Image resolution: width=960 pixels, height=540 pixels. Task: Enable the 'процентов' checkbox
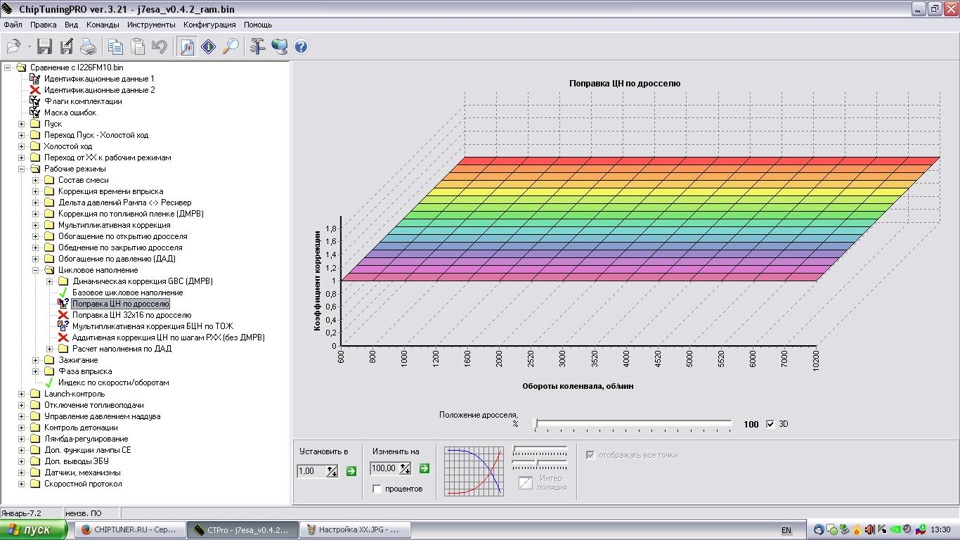tap(376, 489)
